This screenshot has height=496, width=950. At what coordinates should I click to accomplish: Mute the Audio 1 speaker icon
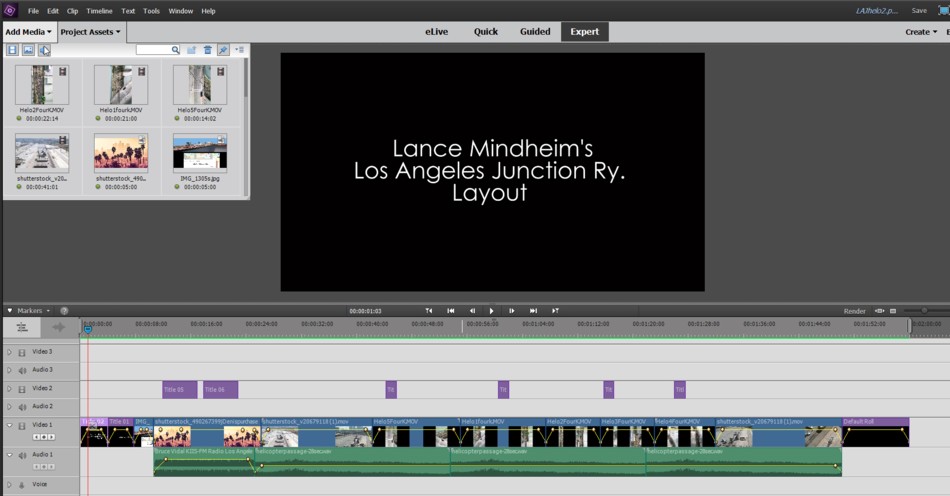(22, 455)
